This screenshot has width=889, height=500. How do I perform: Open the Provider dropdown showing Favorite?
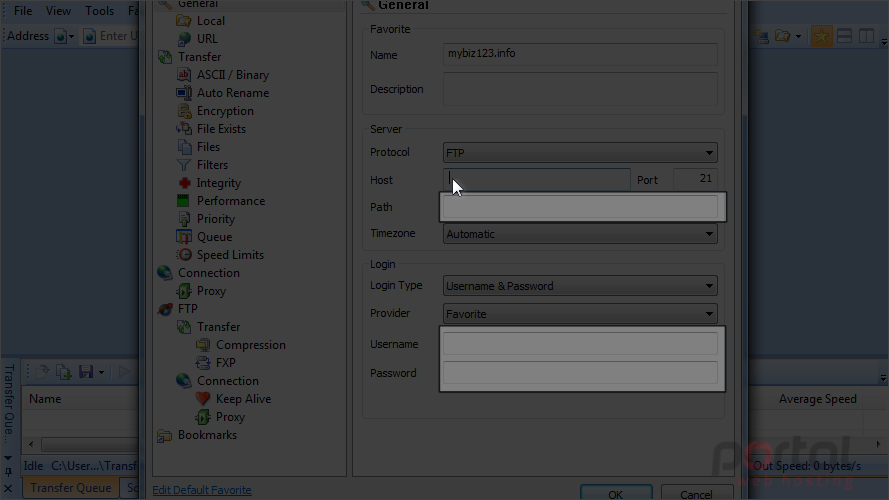pos(580,313)
